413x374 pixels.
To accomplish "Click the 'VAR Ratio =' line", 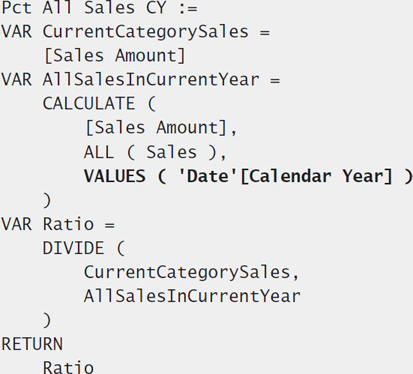I will point(58,224).
